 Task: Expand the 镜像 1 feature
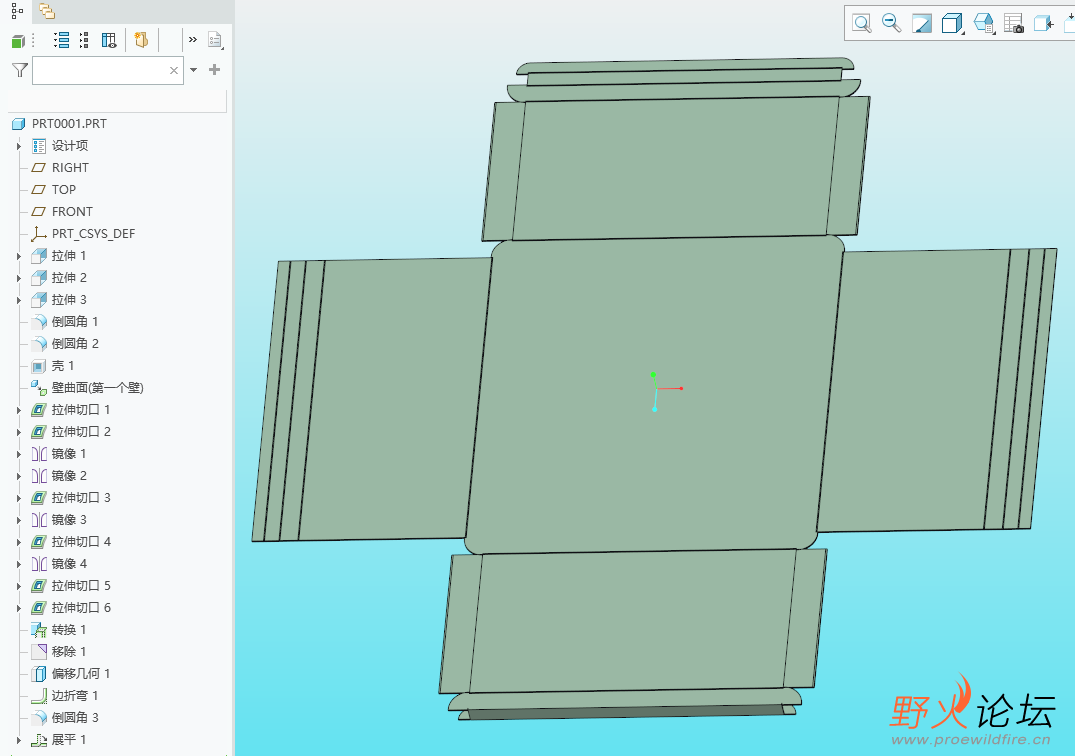tap(19, 454)
